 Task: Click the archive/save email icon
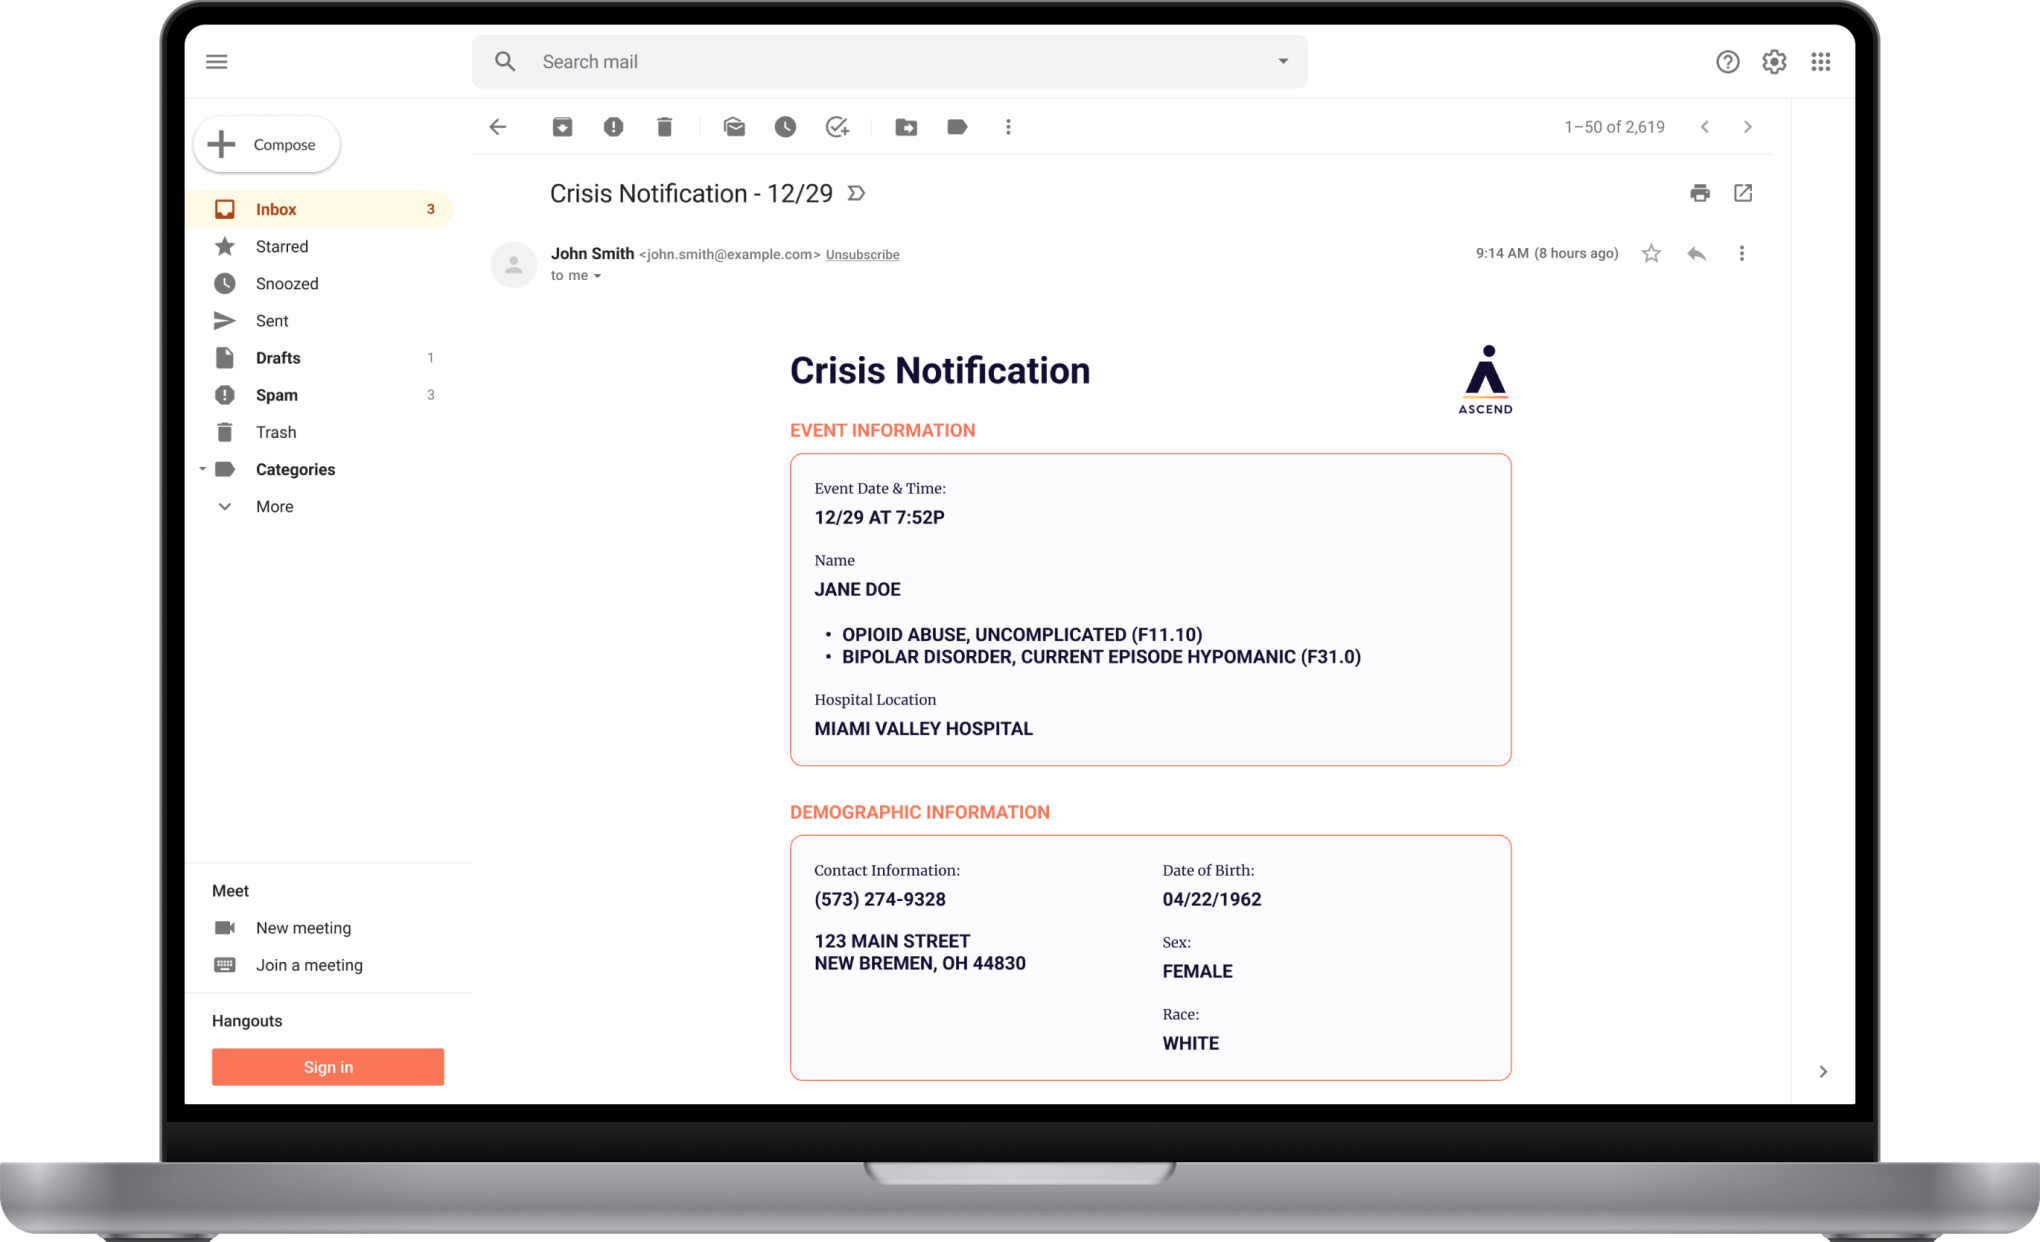562,128
